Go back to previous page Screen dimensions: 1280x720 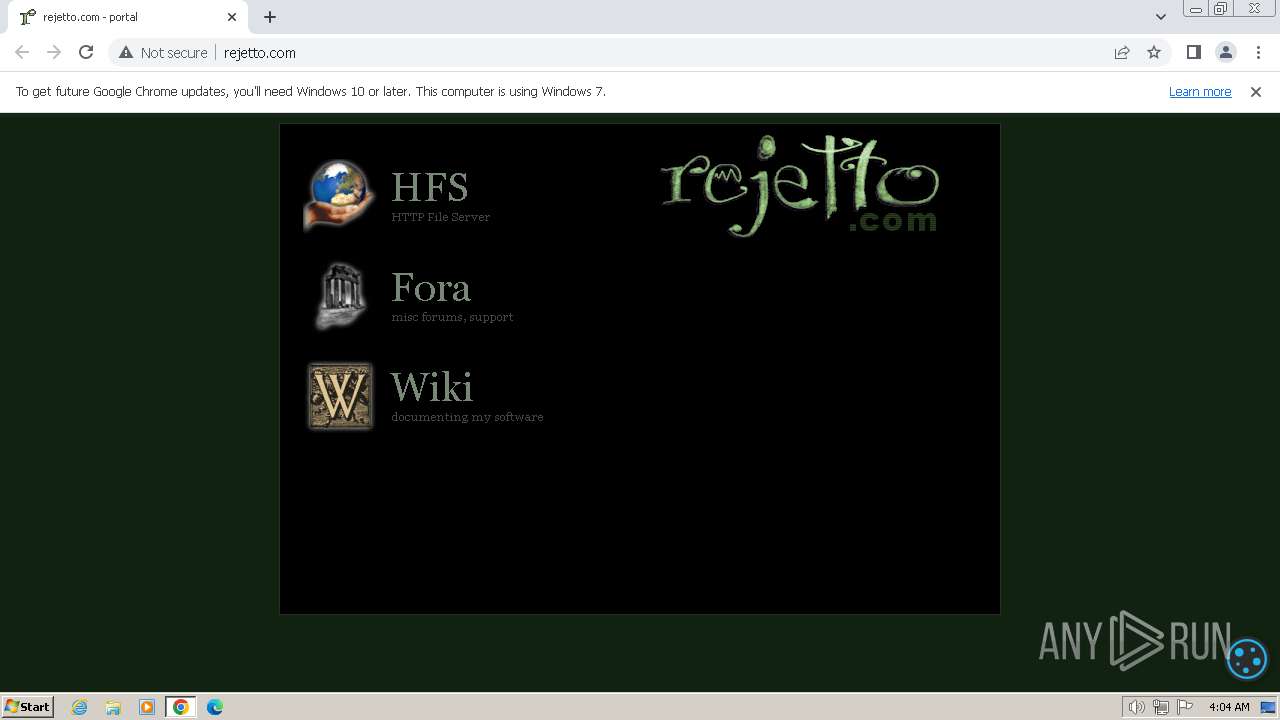click(x=22, y=52)
